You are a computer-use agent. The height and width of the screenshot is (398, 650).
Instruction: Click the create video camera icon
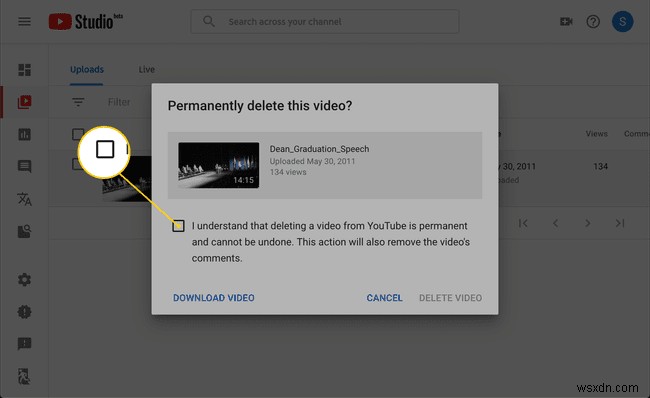click(x=566, y=22)
